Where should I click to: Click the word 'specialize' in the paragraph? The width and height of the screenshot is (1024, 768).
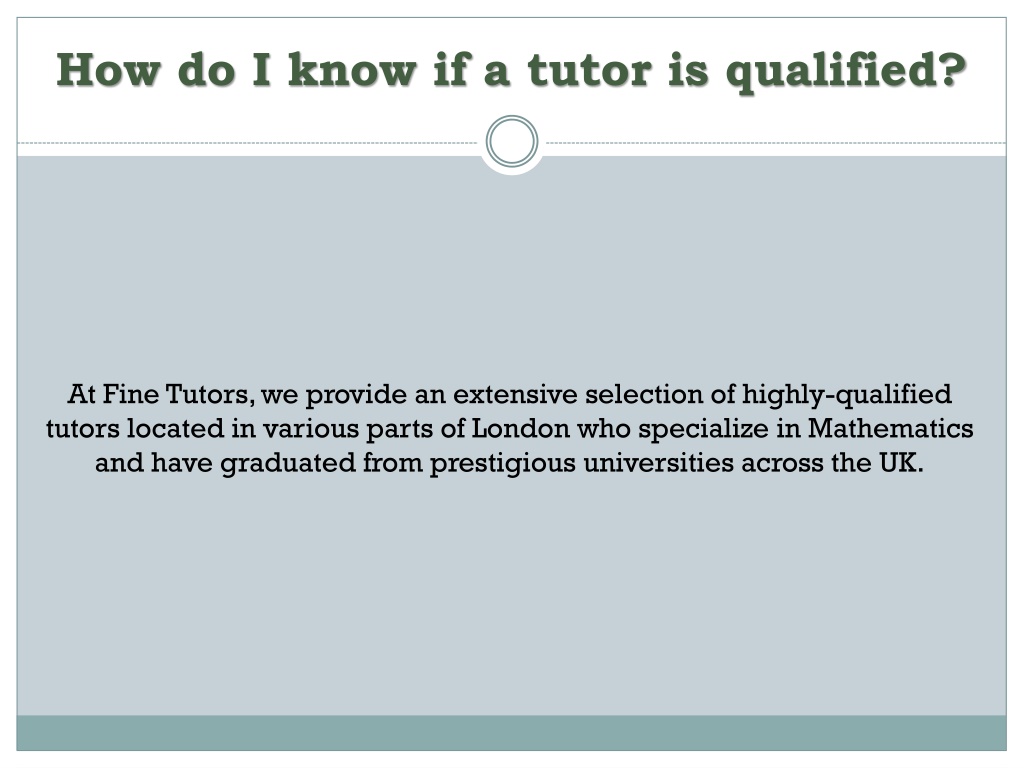click(x=703, y=429)
